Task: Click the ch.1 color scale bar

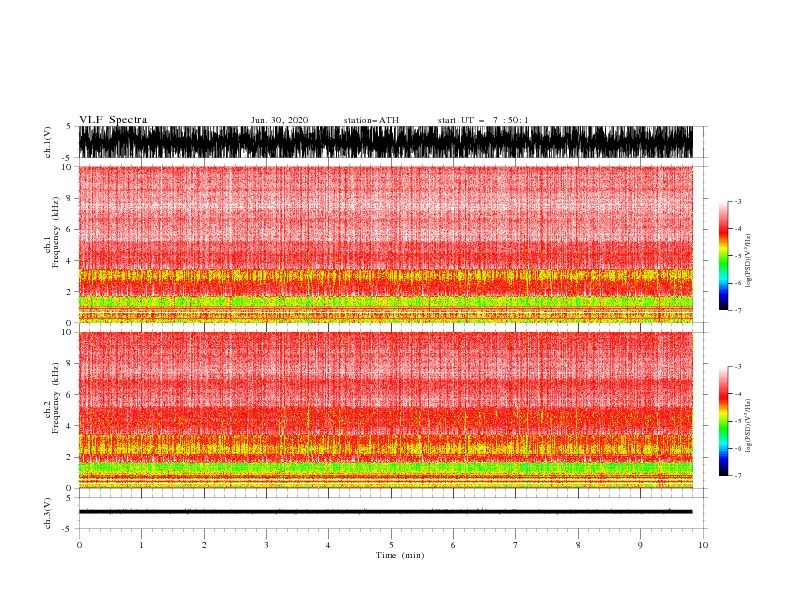Action: click(x=723, y=256)
